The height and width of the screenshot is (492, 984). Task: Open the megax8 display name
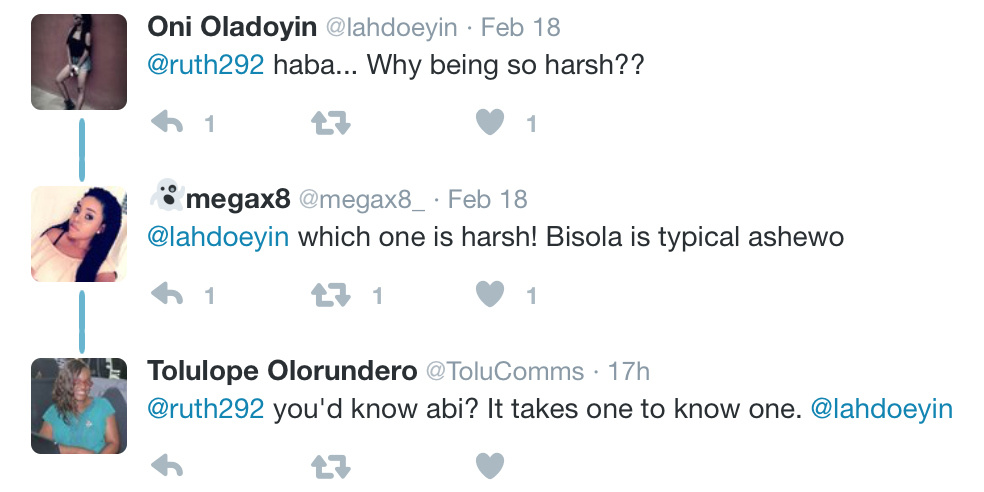point(238,200)
